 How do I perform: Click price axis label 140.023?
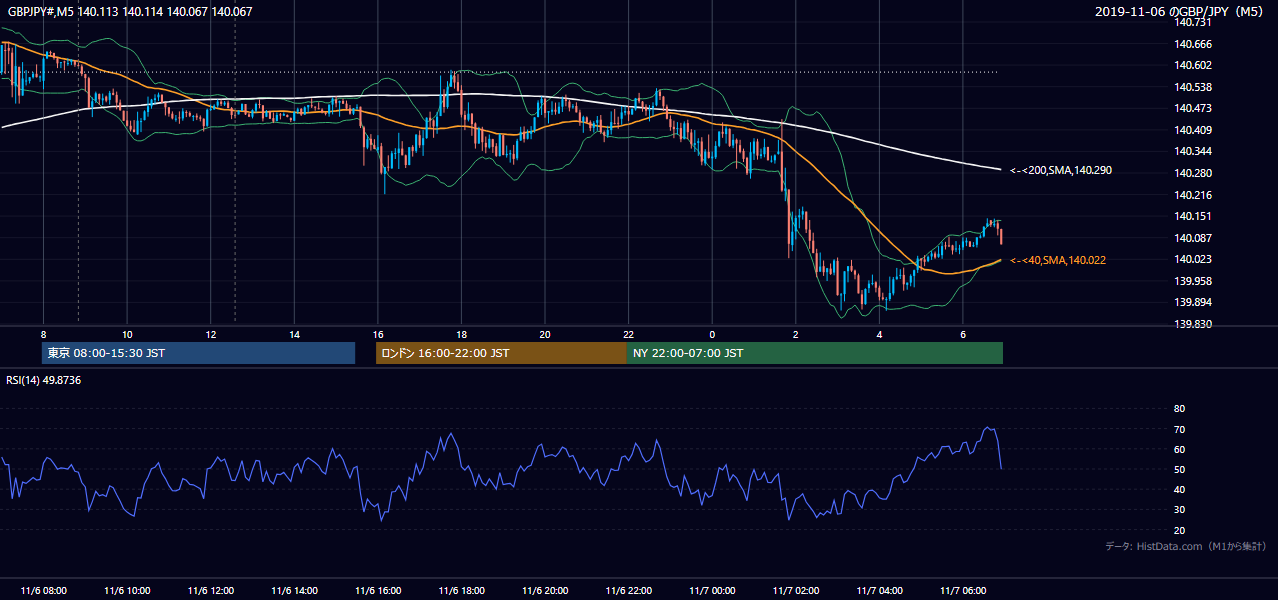click(1194, 259)
